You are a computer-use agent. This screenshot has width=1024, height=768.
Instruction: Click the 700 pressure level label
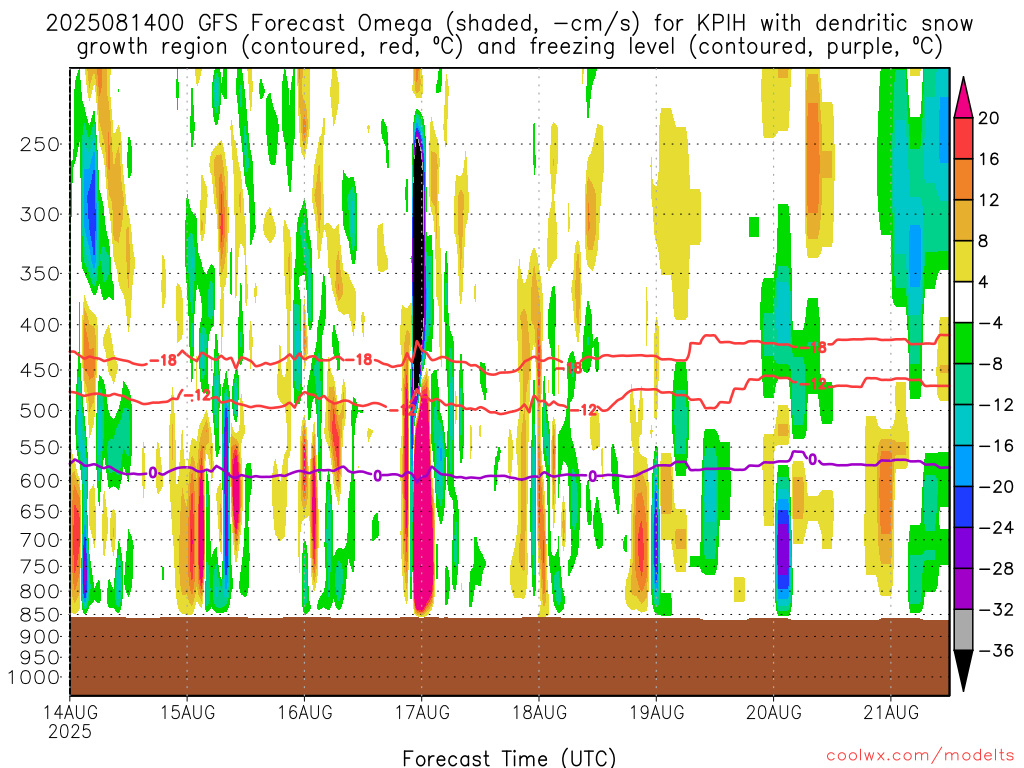point(39,540)
